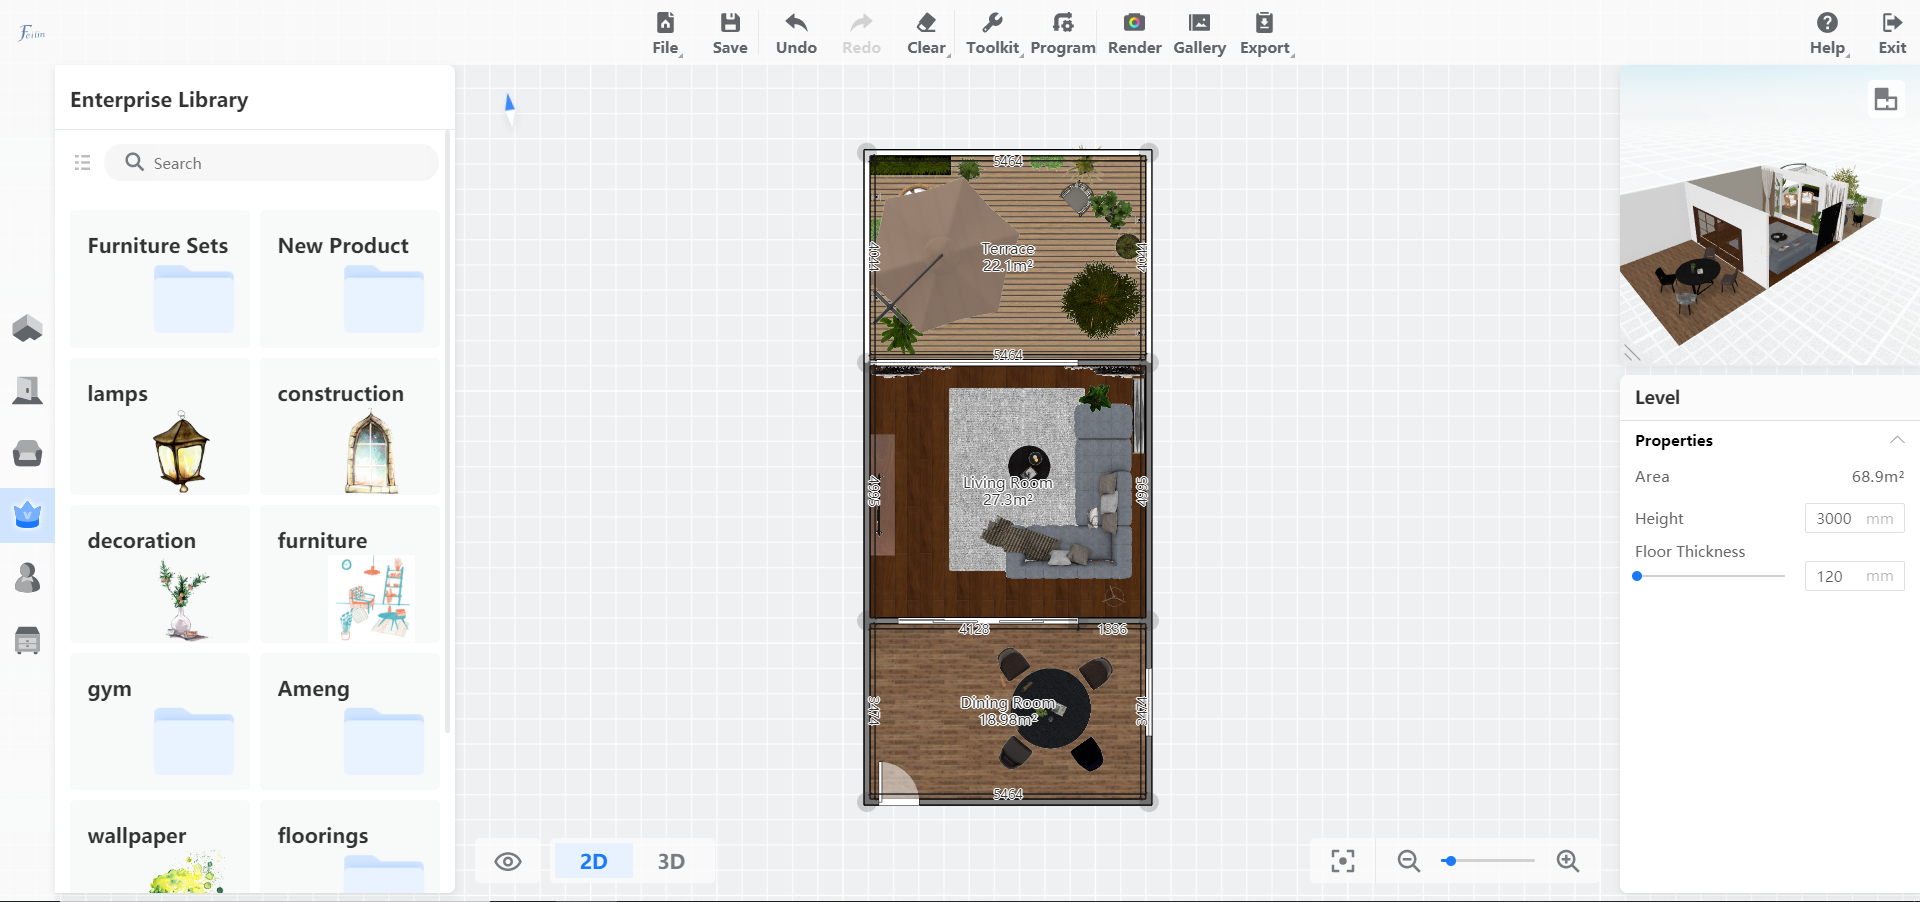Open the Clear menu
Viewport: 1920px width, 902px height.
[927, 34]
